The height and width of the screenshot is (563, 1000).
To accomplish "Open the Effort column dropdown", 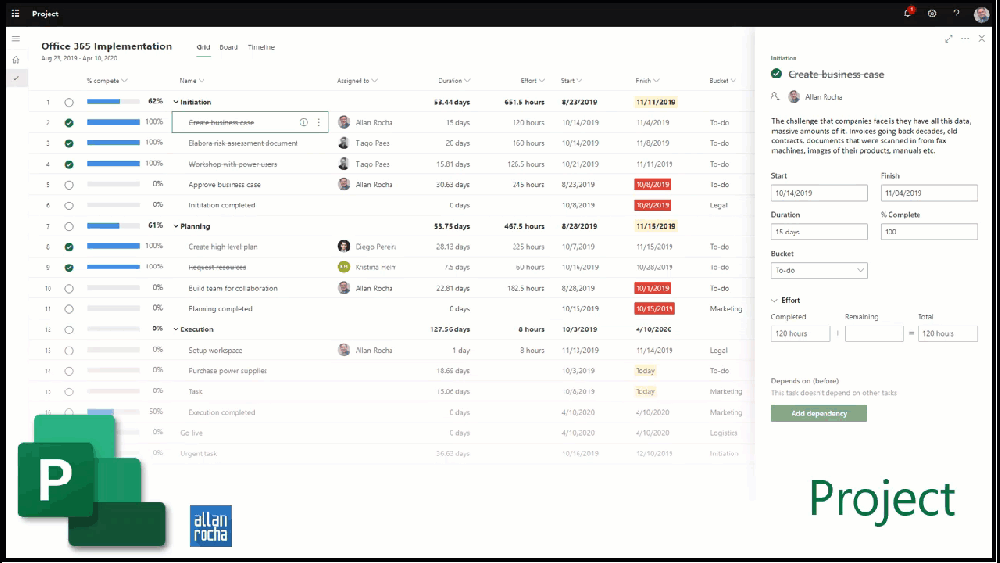I will [542, 81].
